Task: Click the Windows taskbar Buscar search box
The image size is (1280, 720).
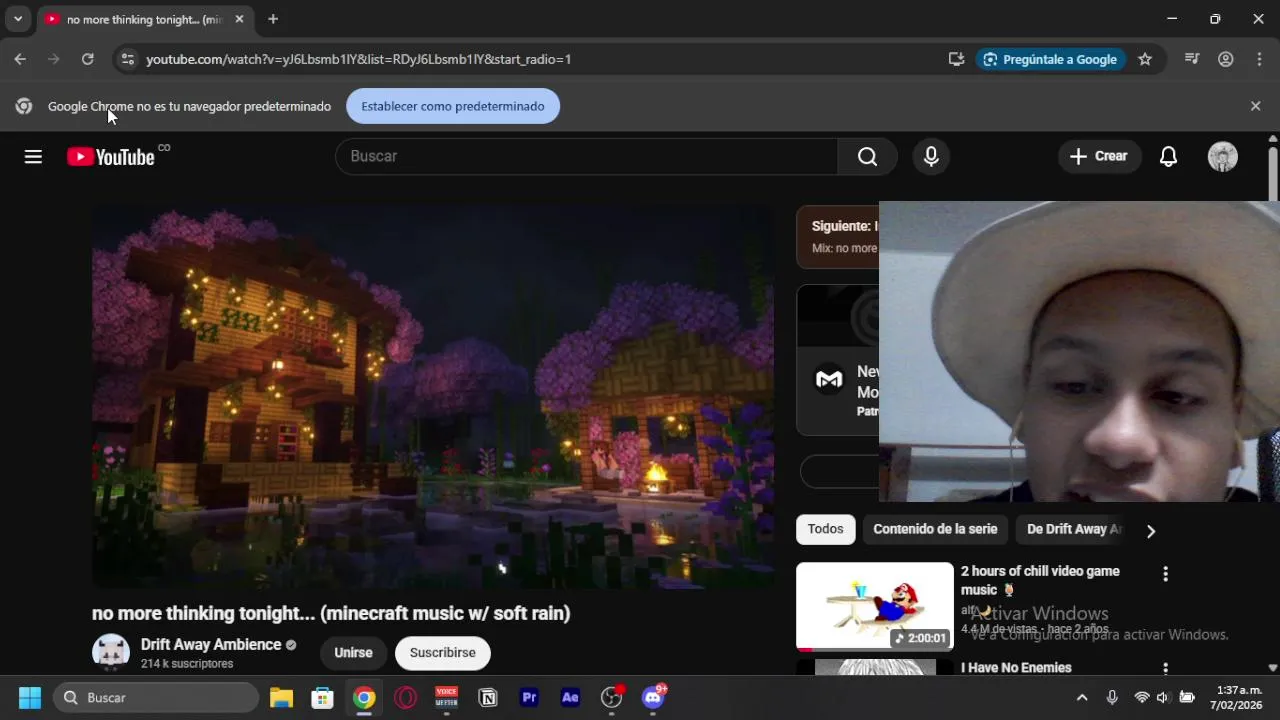Action: coord(156,697)
